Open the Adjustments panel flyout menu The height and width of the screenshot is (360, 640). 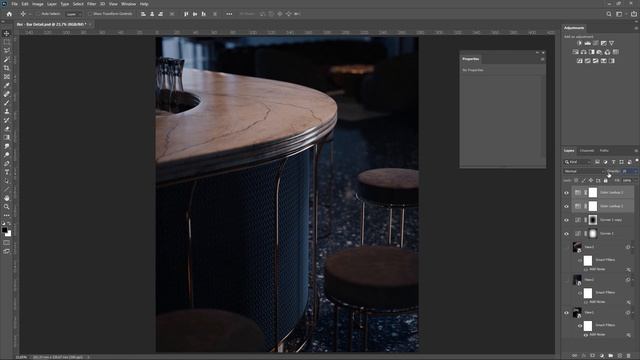[636, 28]
